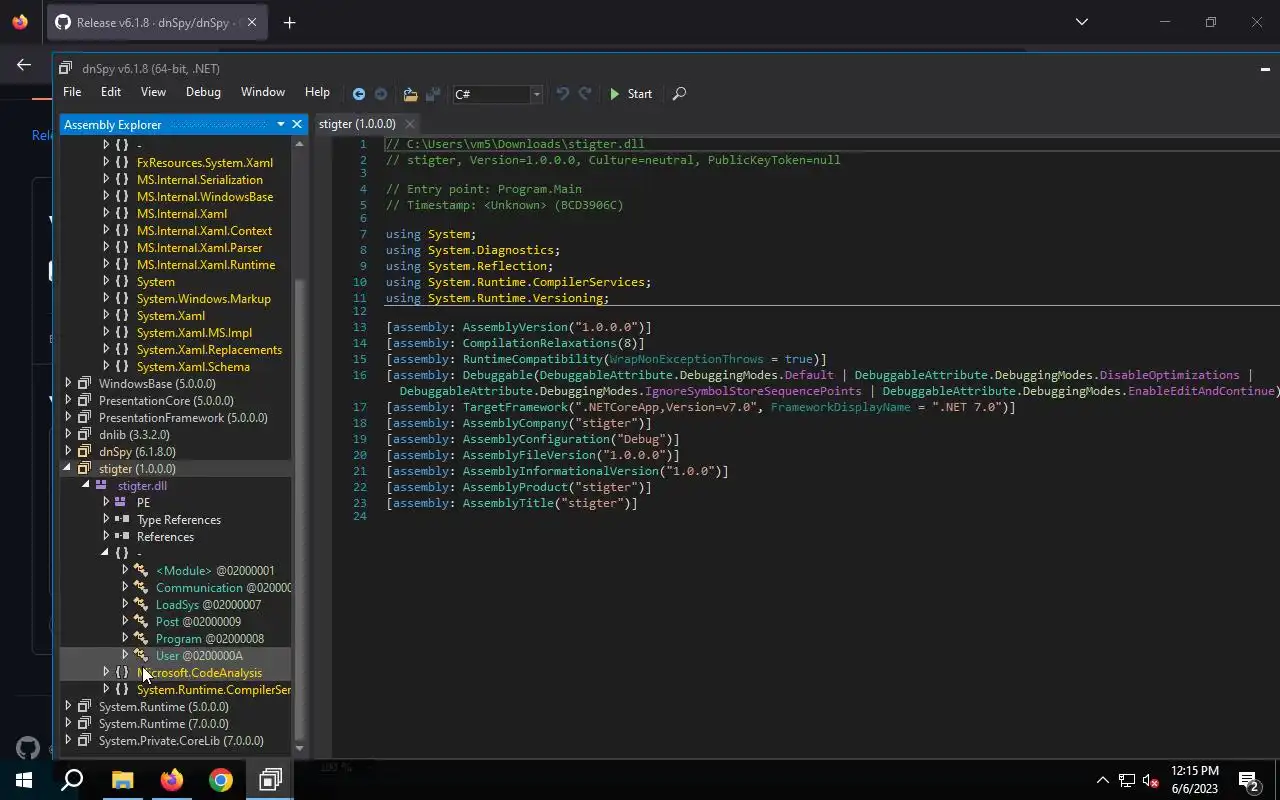Click the Save All toolbar icon

433,94
